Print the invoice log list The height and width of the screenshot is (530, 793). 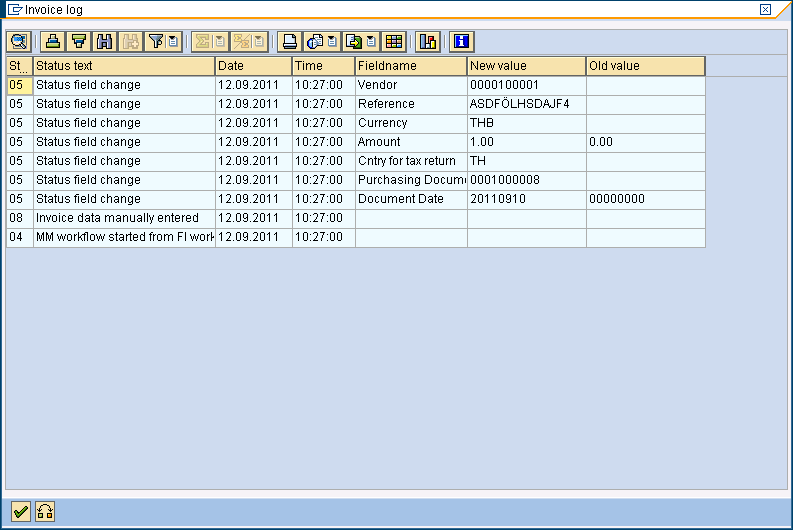pos(290,41)
